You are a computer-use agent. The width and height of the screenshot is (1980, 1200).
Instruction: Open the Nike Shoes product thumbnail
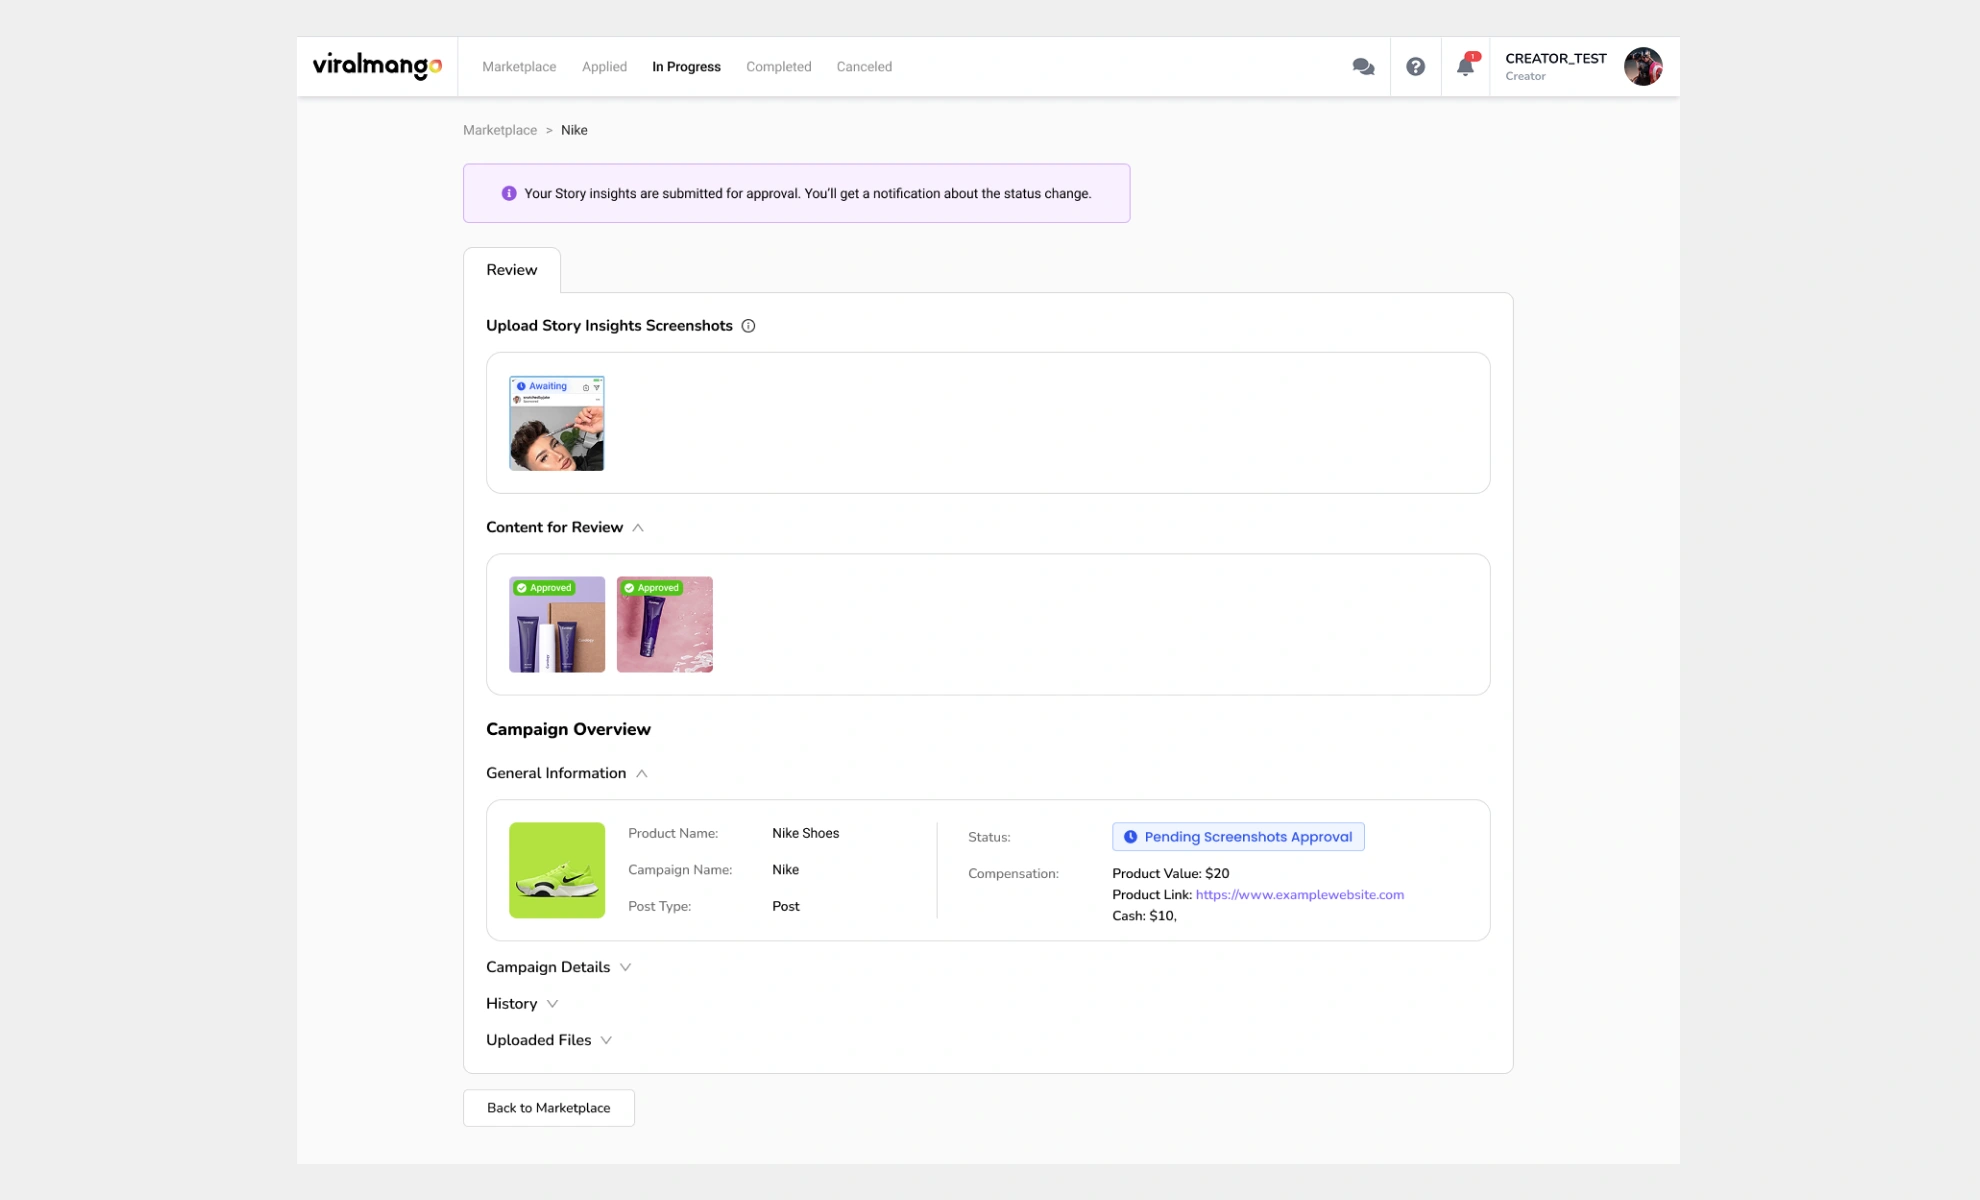pyautogui.click(x=557, y=870)
